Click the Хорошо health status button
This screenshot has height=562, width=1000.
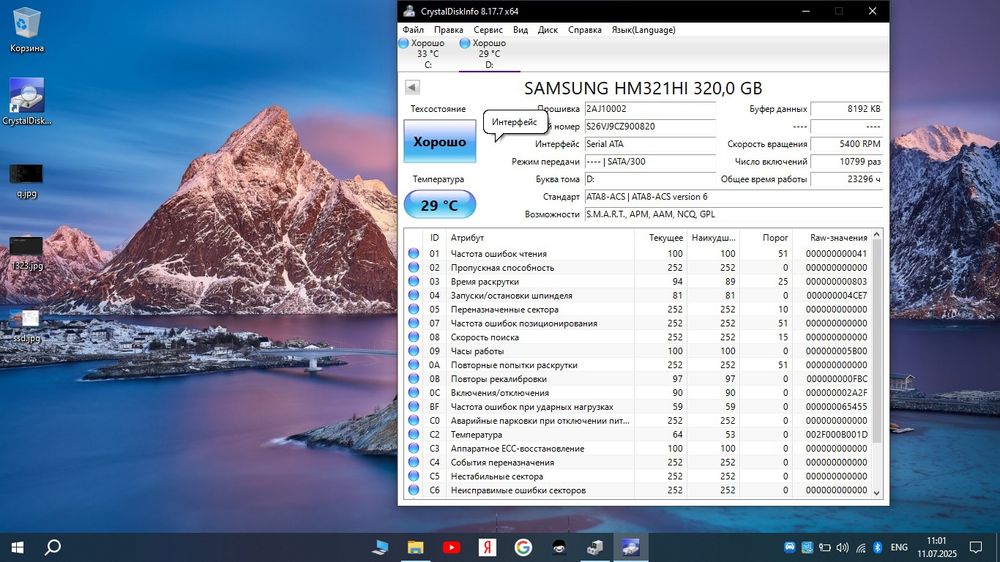tap(439, 141)
